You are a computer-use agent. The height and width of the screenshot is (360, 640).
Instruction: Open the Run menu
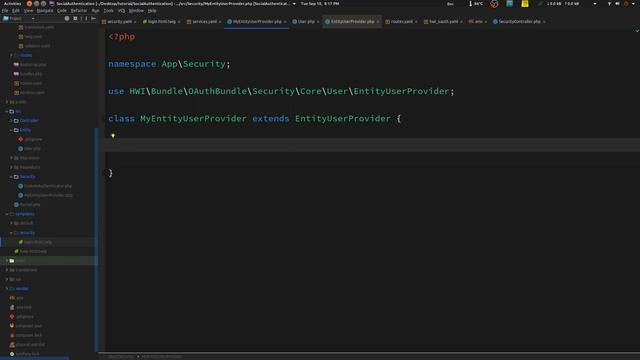click(95, 11)
